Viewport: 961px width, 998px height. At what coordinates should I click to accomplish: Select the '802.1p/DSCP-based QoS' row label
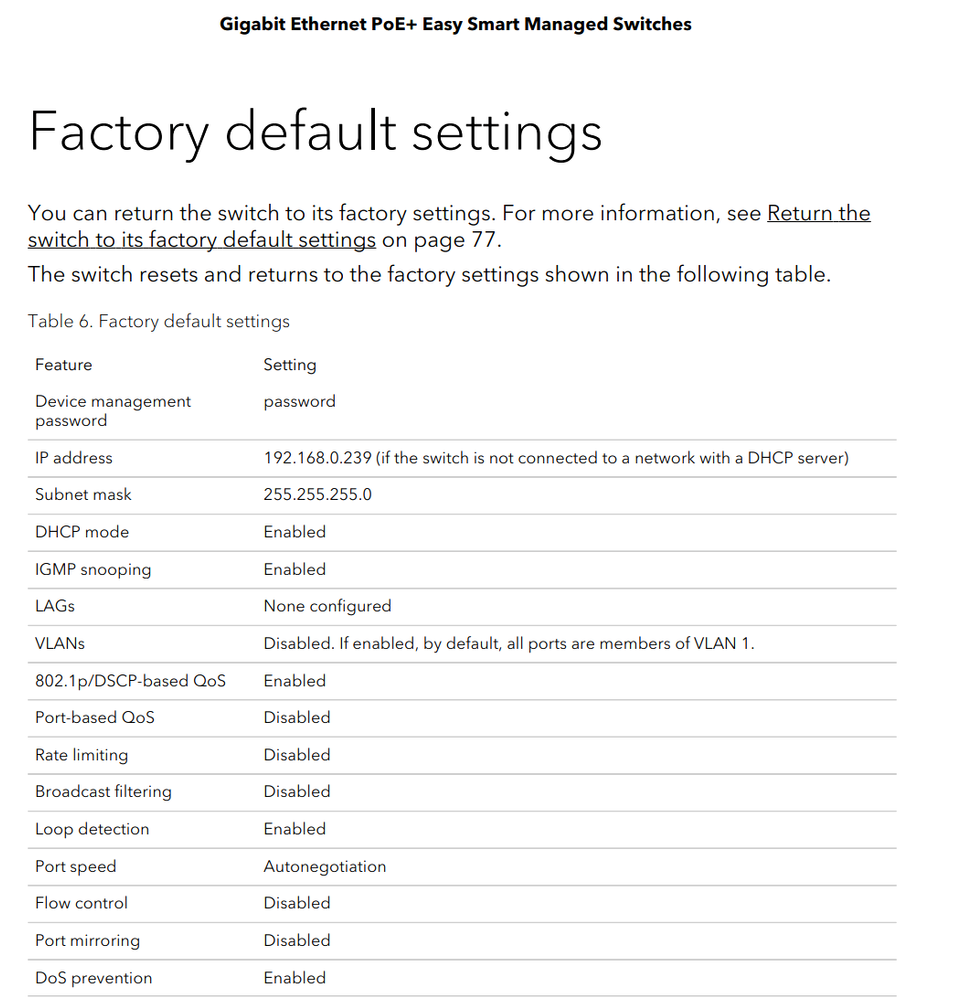pos(130,681)
